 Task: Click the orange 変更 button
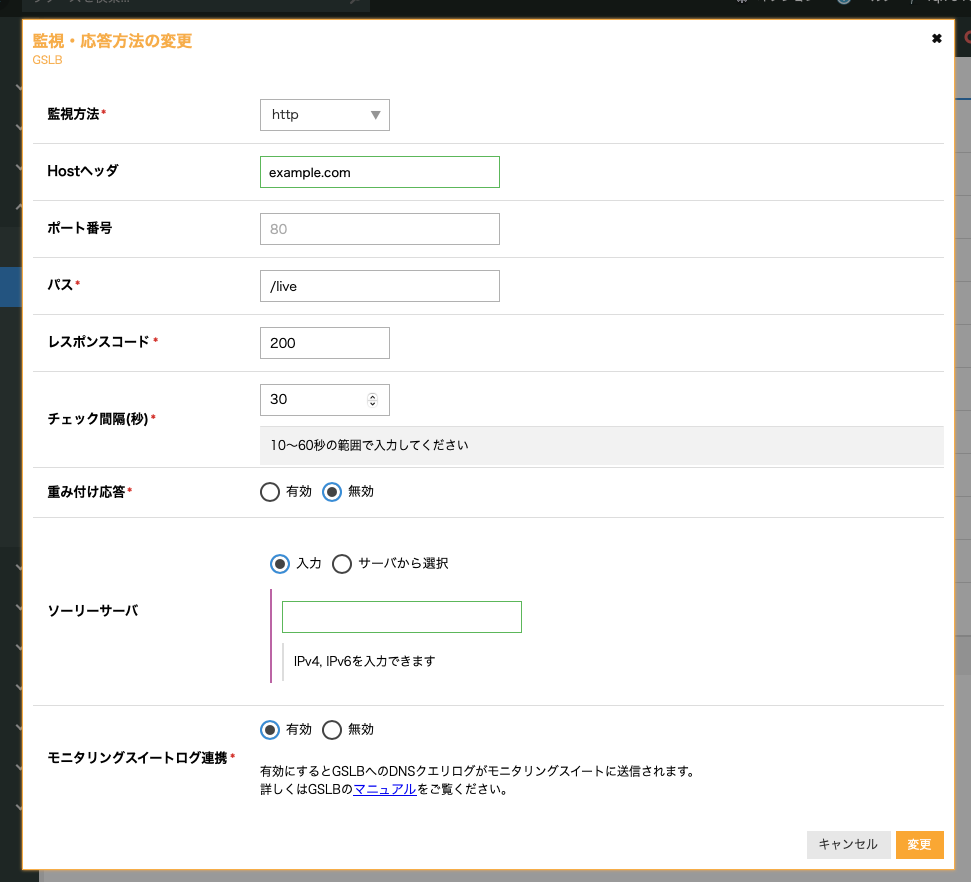919,844
